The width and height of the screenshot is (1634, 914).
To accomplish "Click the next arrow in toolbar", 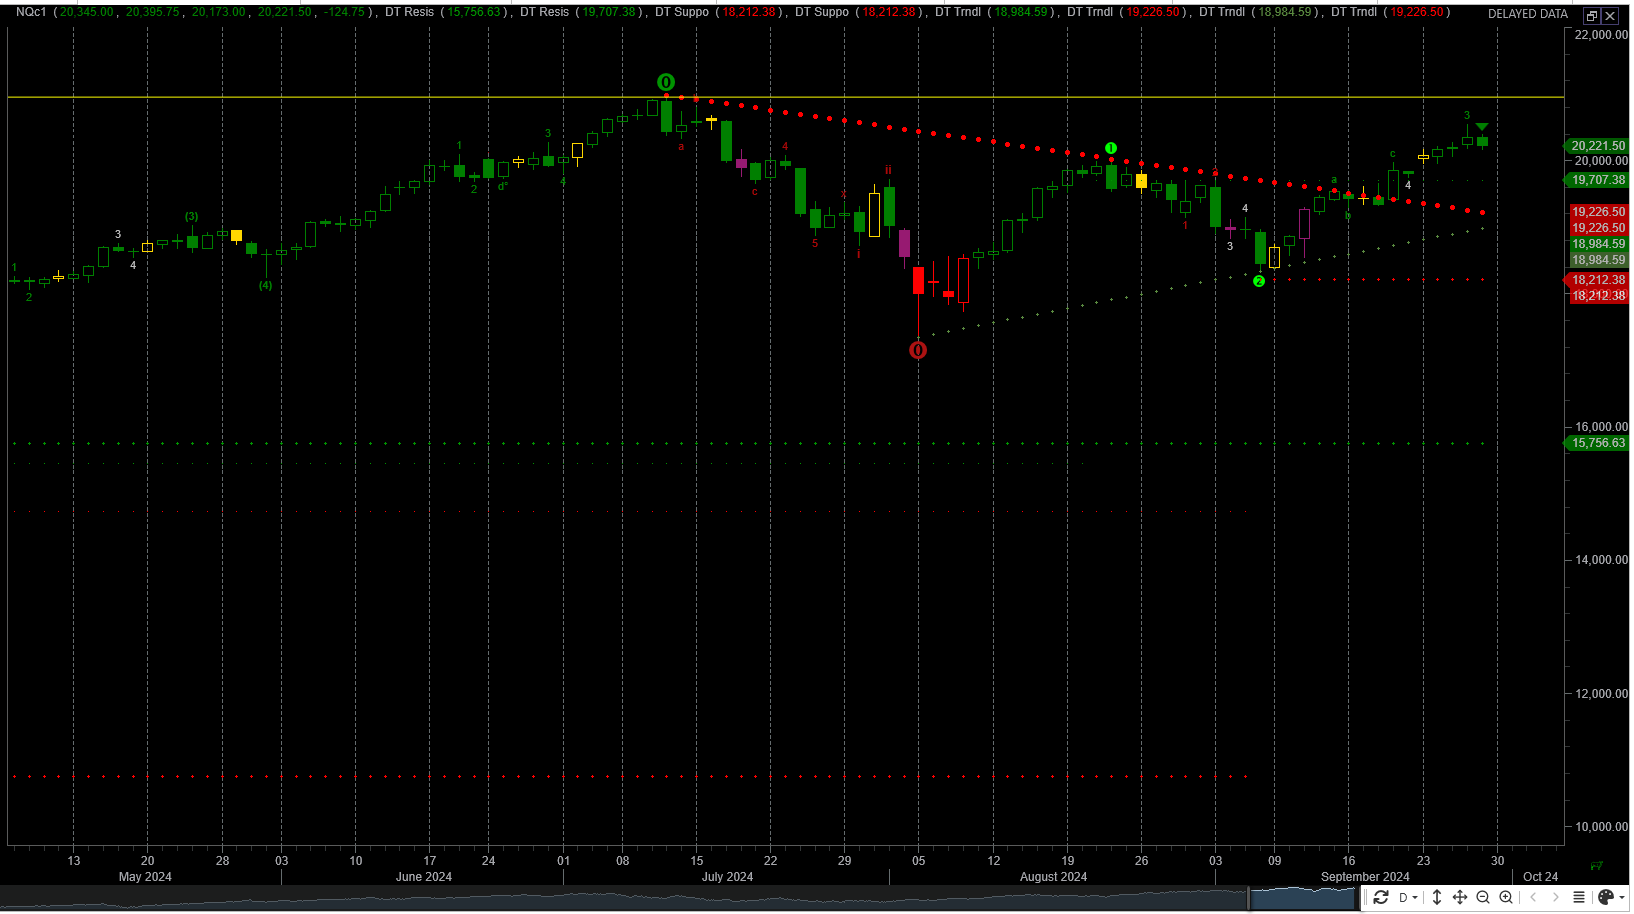I will pyautogui.click(x=1555, y=897).
